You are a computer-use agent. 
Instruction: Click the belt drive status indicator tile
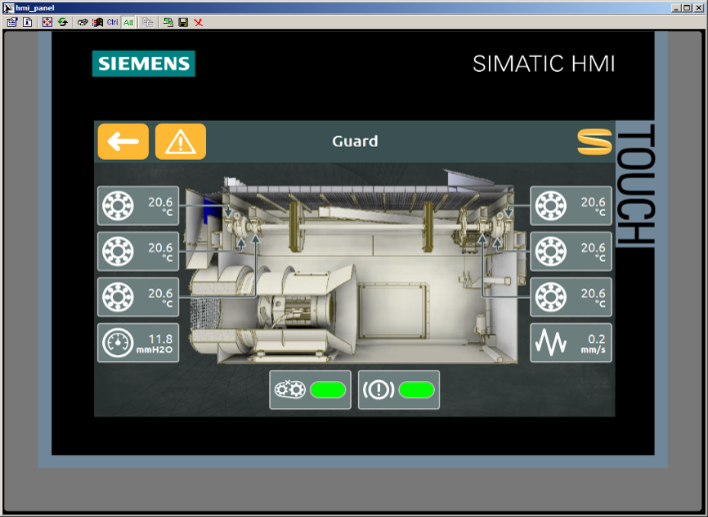(x=310, y=390)
